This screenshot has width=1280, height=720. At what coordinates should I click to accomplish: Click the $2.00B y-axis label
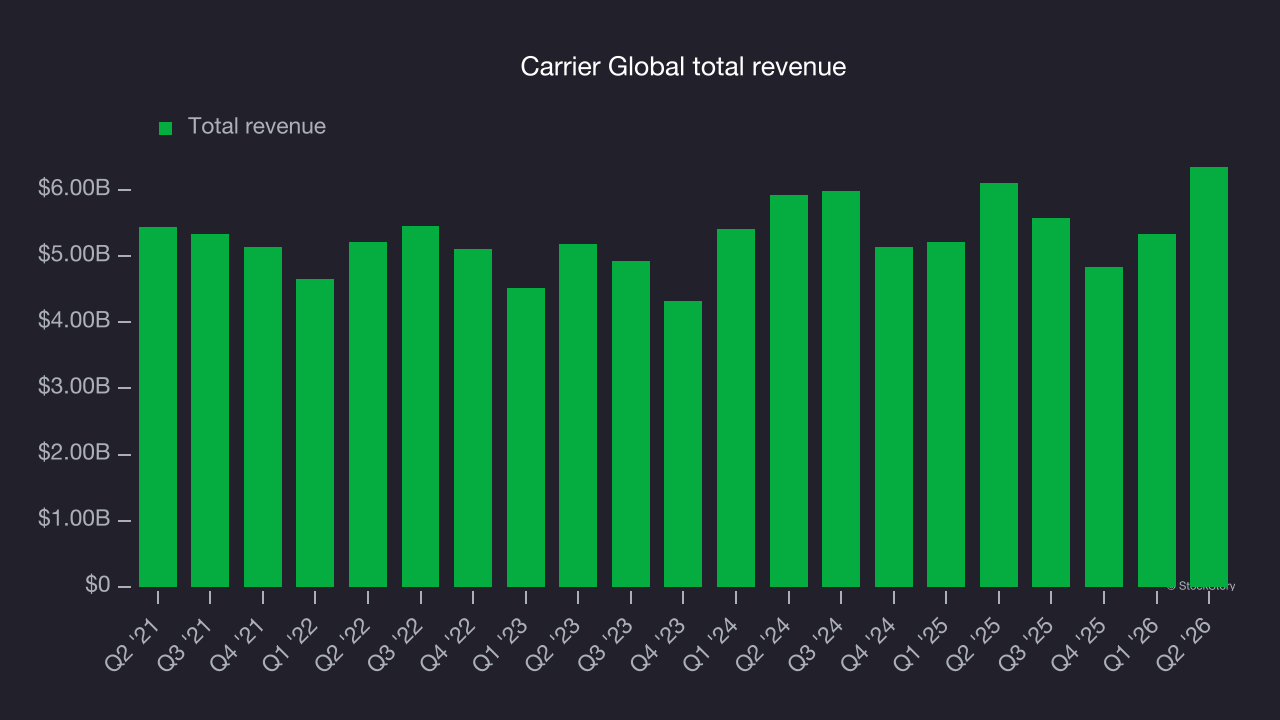[73, 454]
